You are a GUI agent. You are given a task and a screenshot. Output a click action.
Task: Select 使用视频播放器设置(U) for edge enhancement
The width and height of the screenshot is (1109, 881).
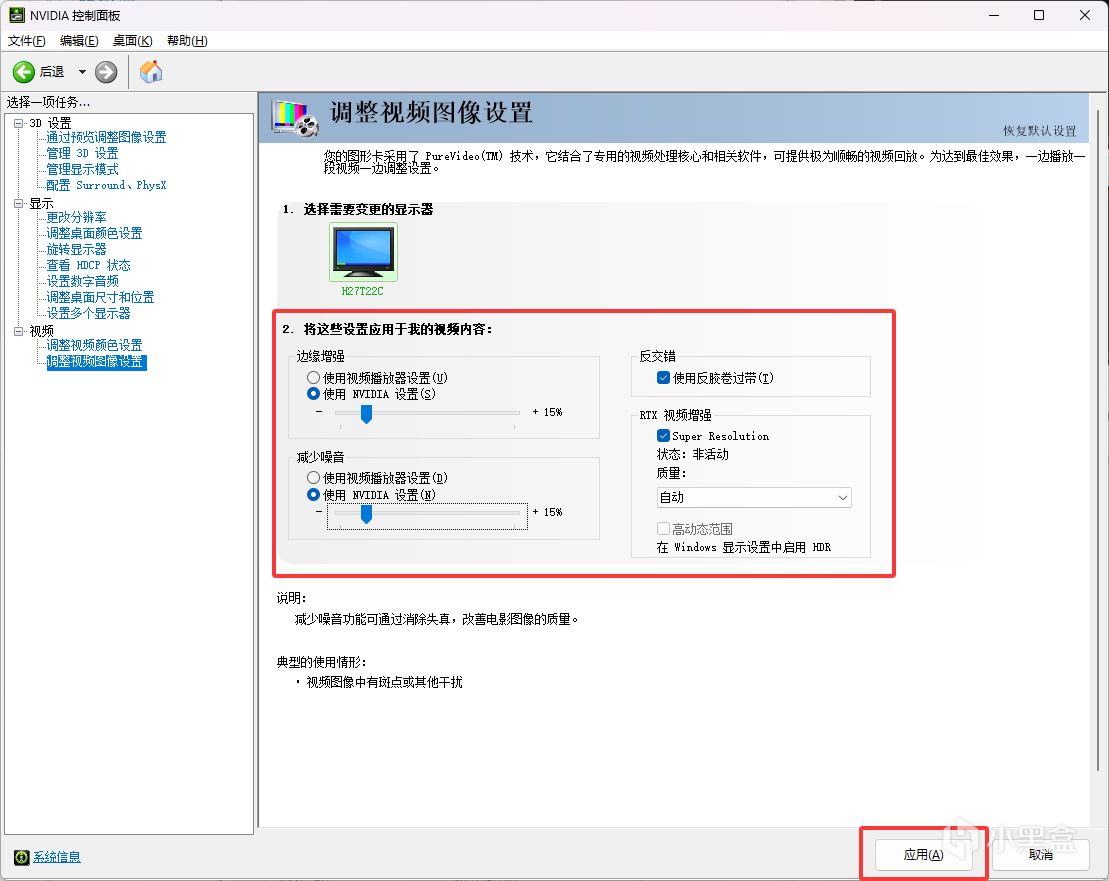tap(313, 378)
